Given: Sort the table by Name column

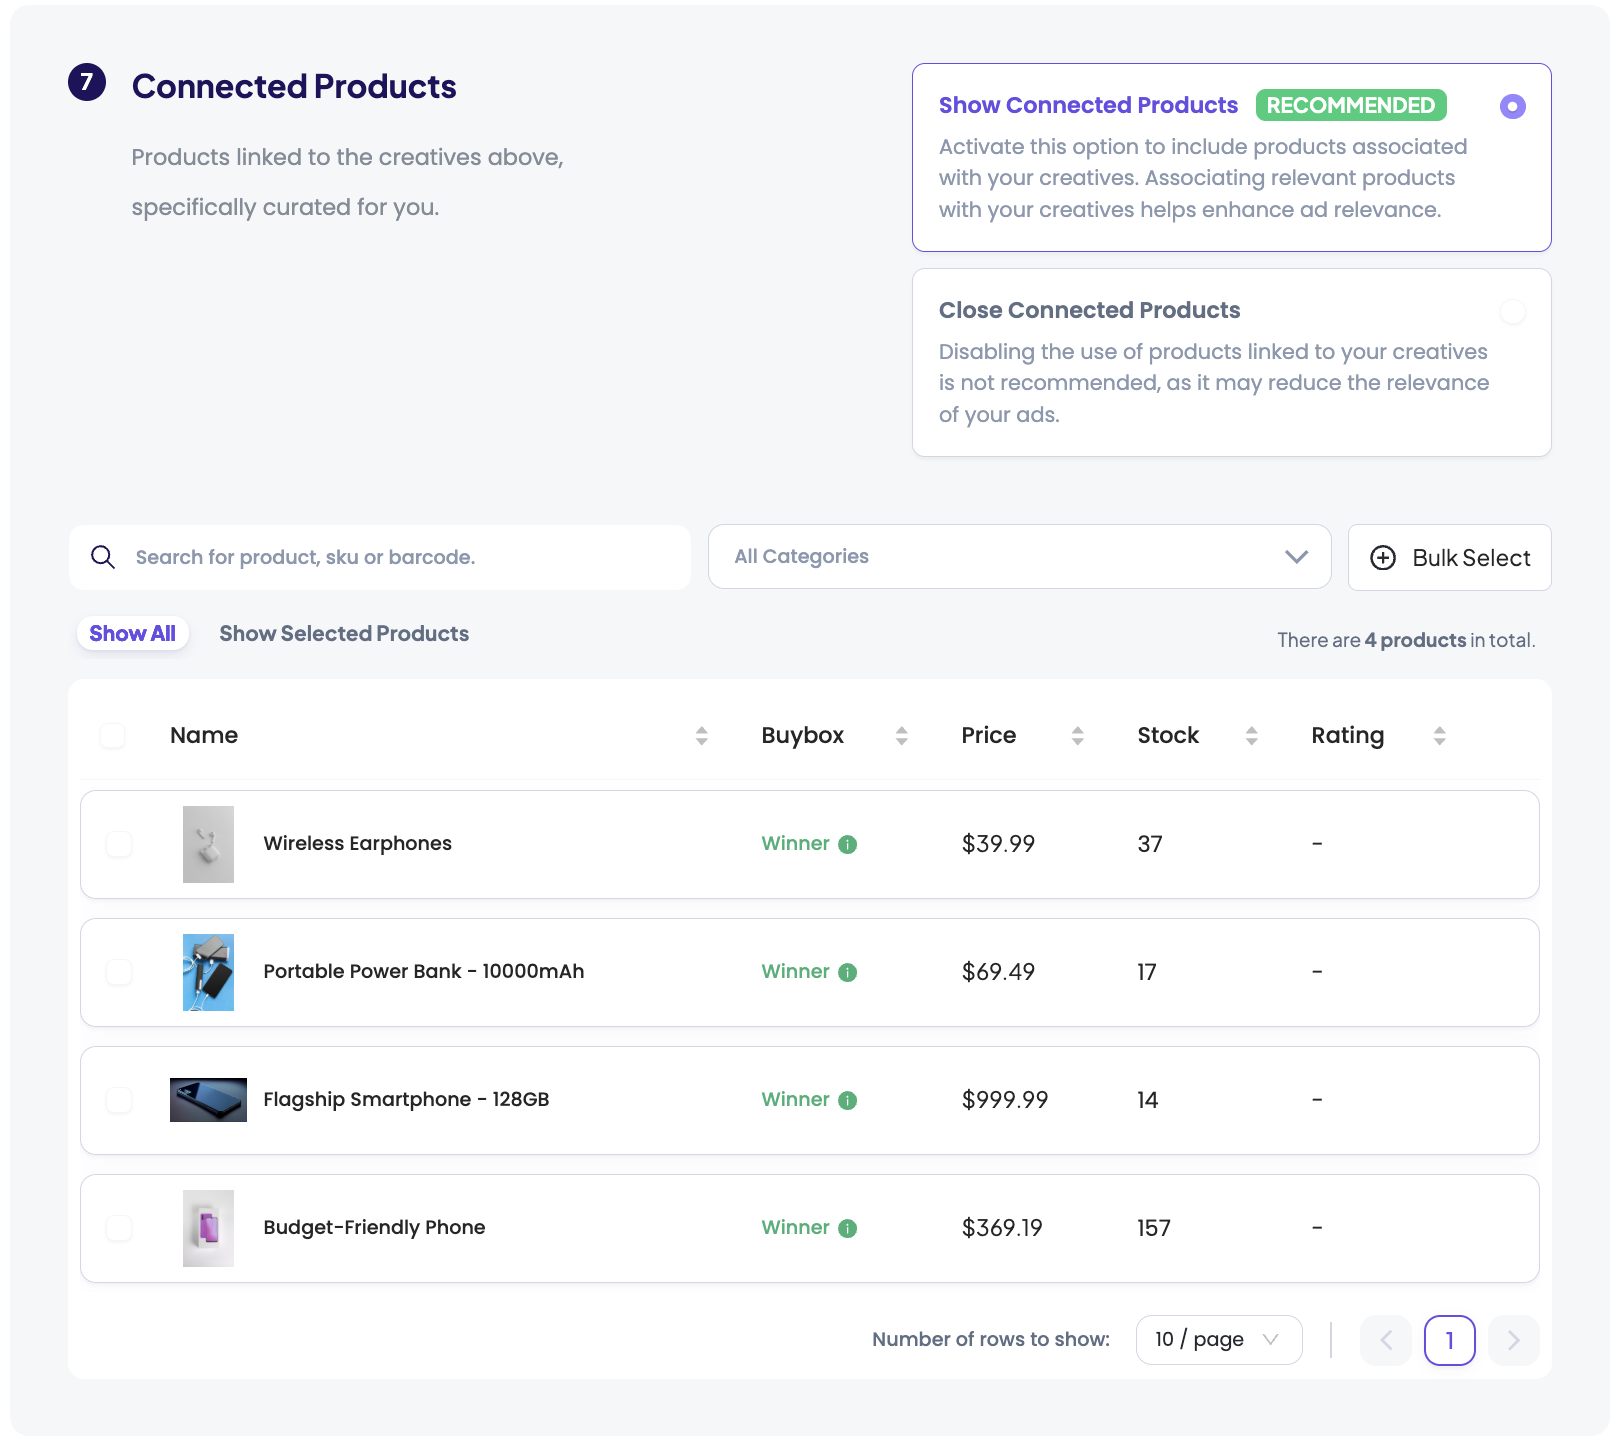Looking at the screenshot, I should (x=701, y=736).
